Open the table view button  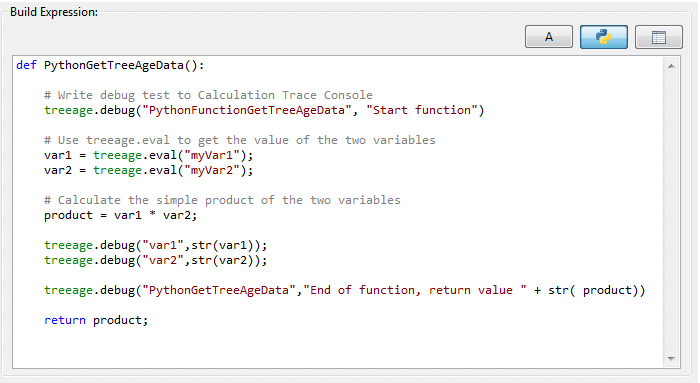pos(658,37)
